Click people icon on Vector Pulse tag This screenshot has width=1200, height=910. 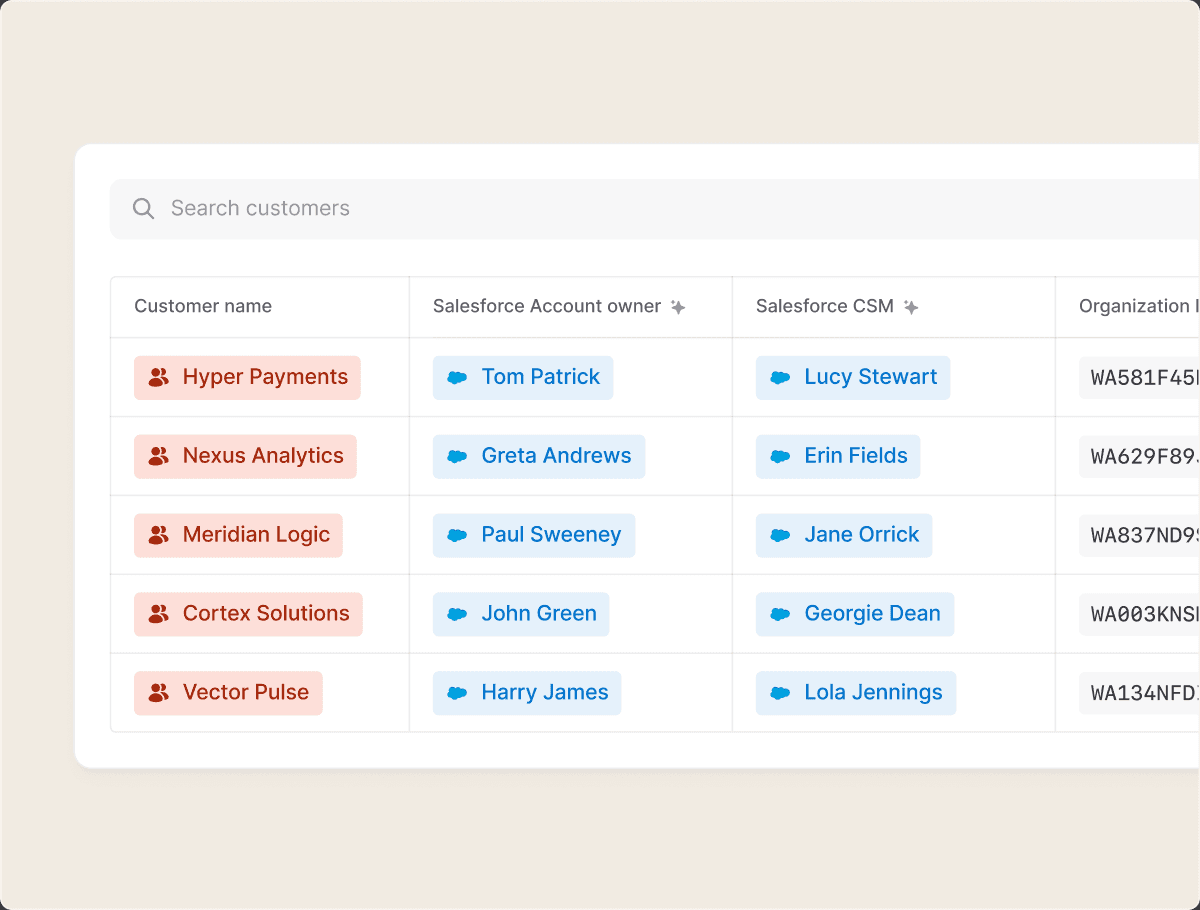(x=158, y=693)
